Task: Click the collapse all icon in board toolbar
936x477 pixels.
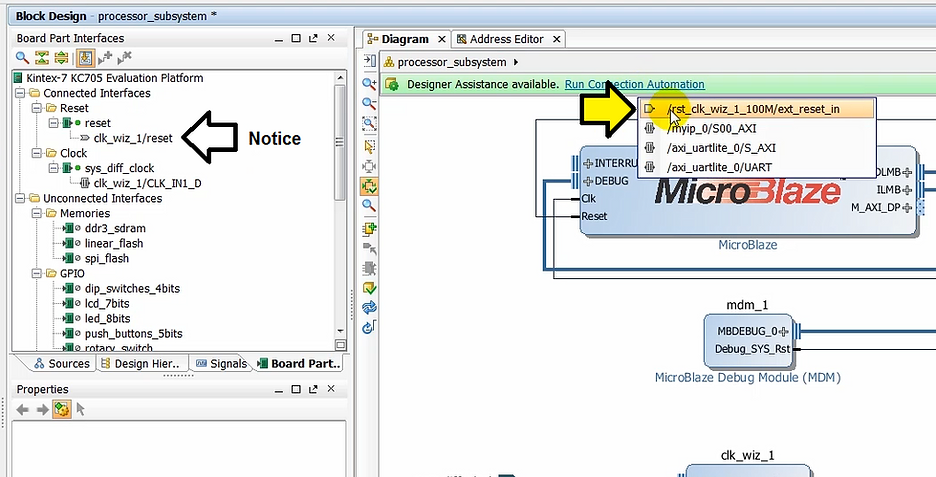Action: (x=43, y=59)
